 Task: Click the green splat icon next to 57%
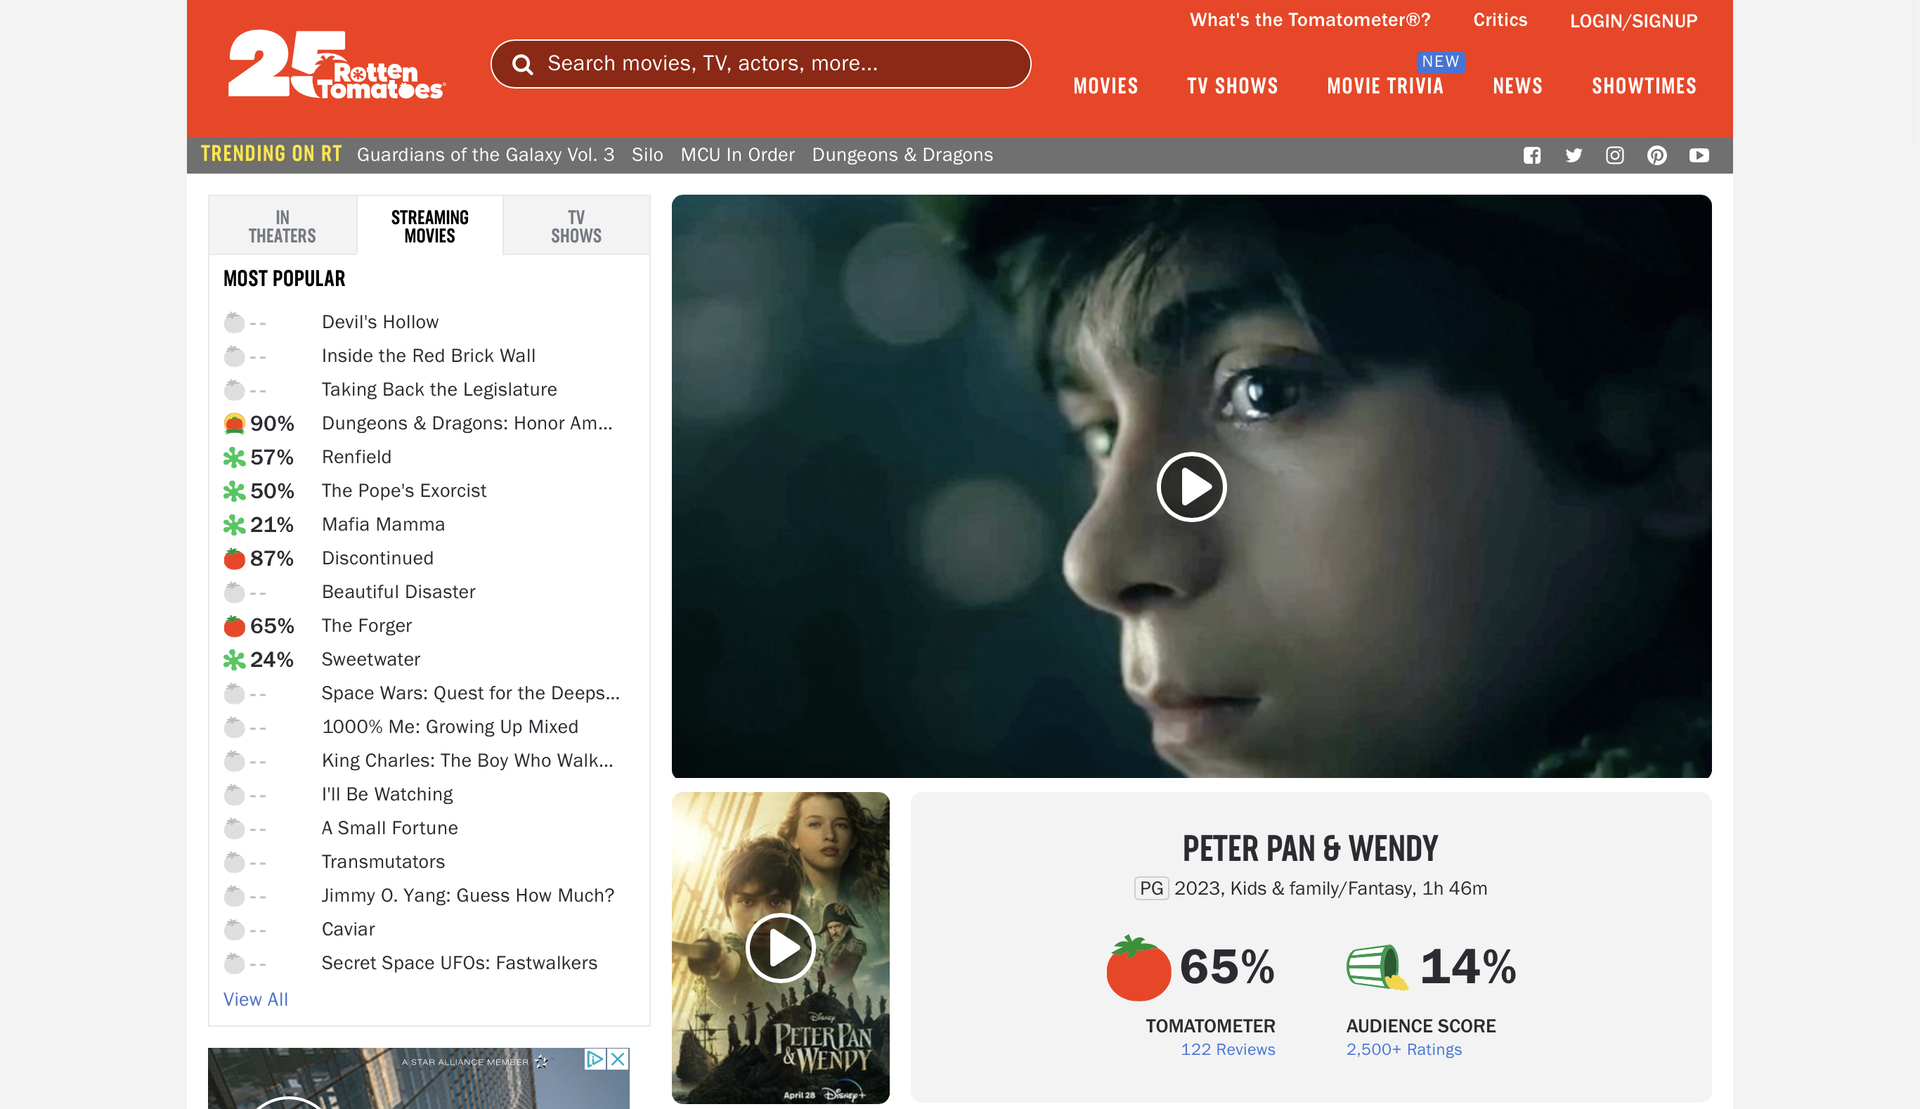coord(234,458)
